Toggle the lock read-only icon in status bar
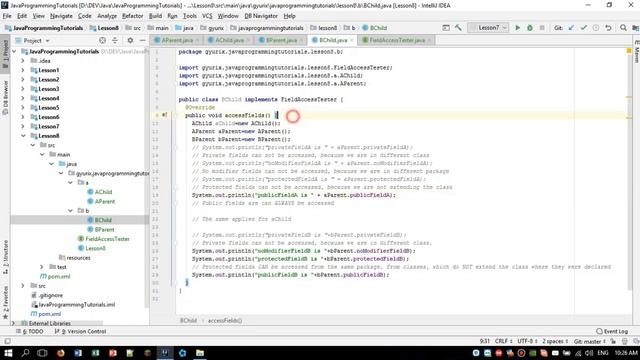The height and width of the screenshot is (360, 640). (x=613, y=341)
